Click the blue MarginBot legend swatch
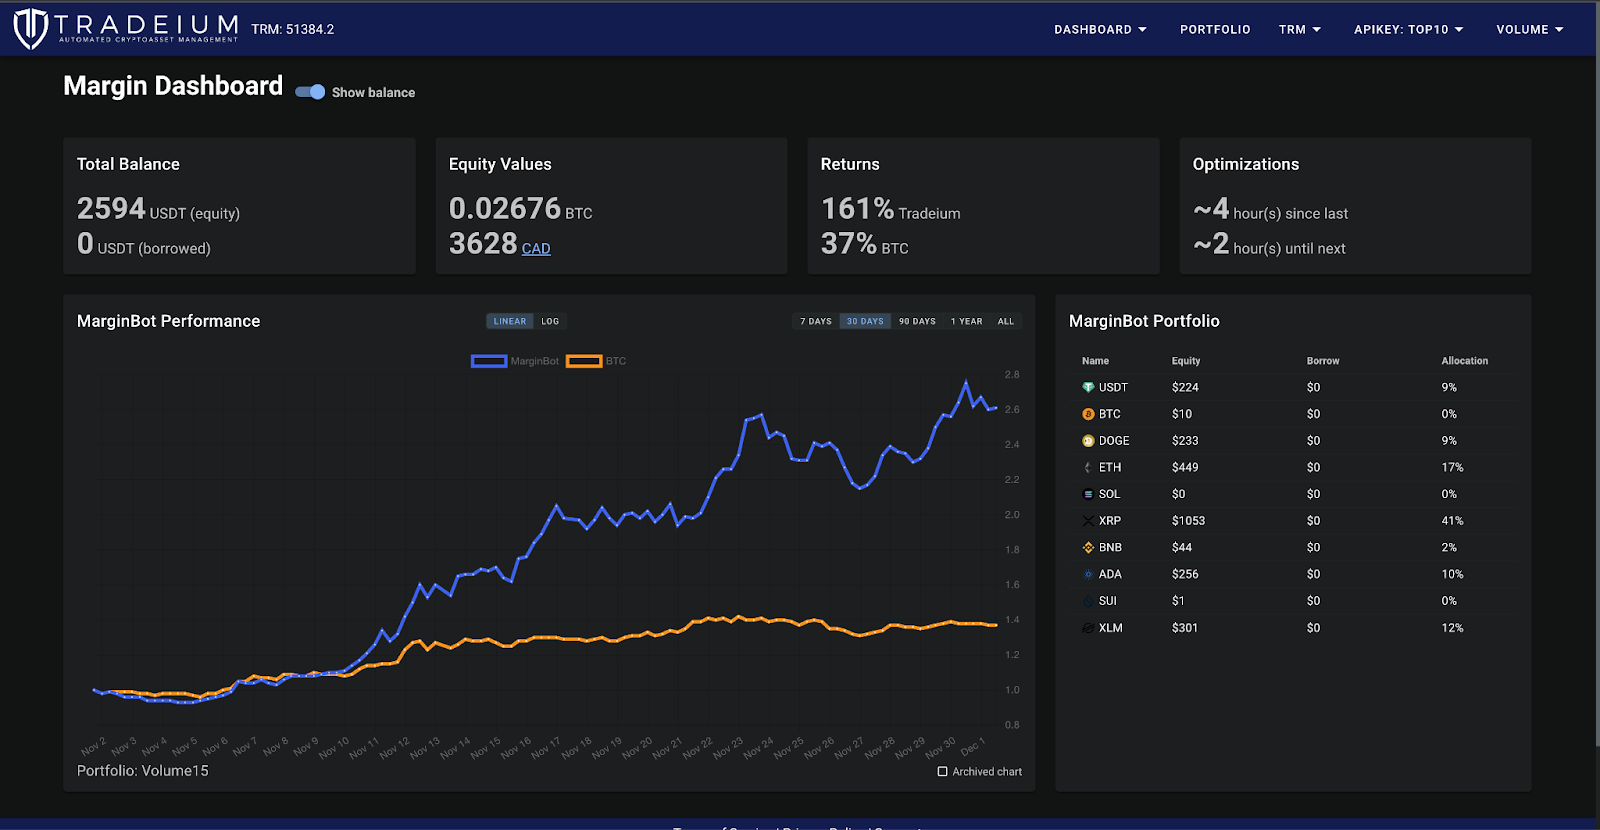1600x830 pixels. pos(489,361)
